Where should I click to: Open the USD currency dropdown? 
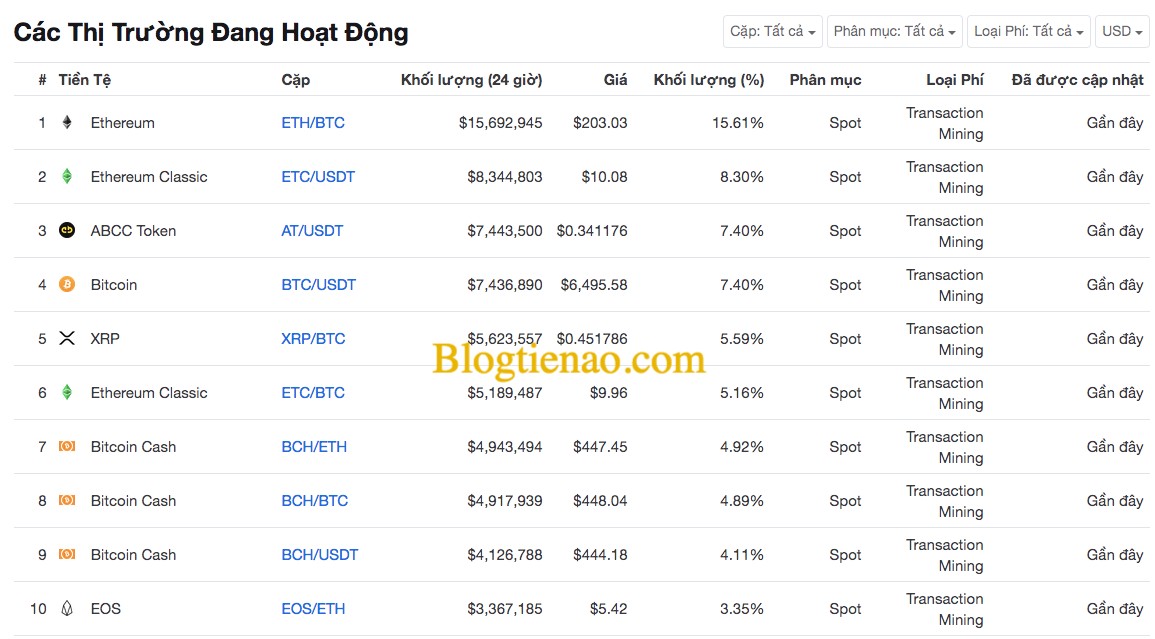[x=1122, y=32]
